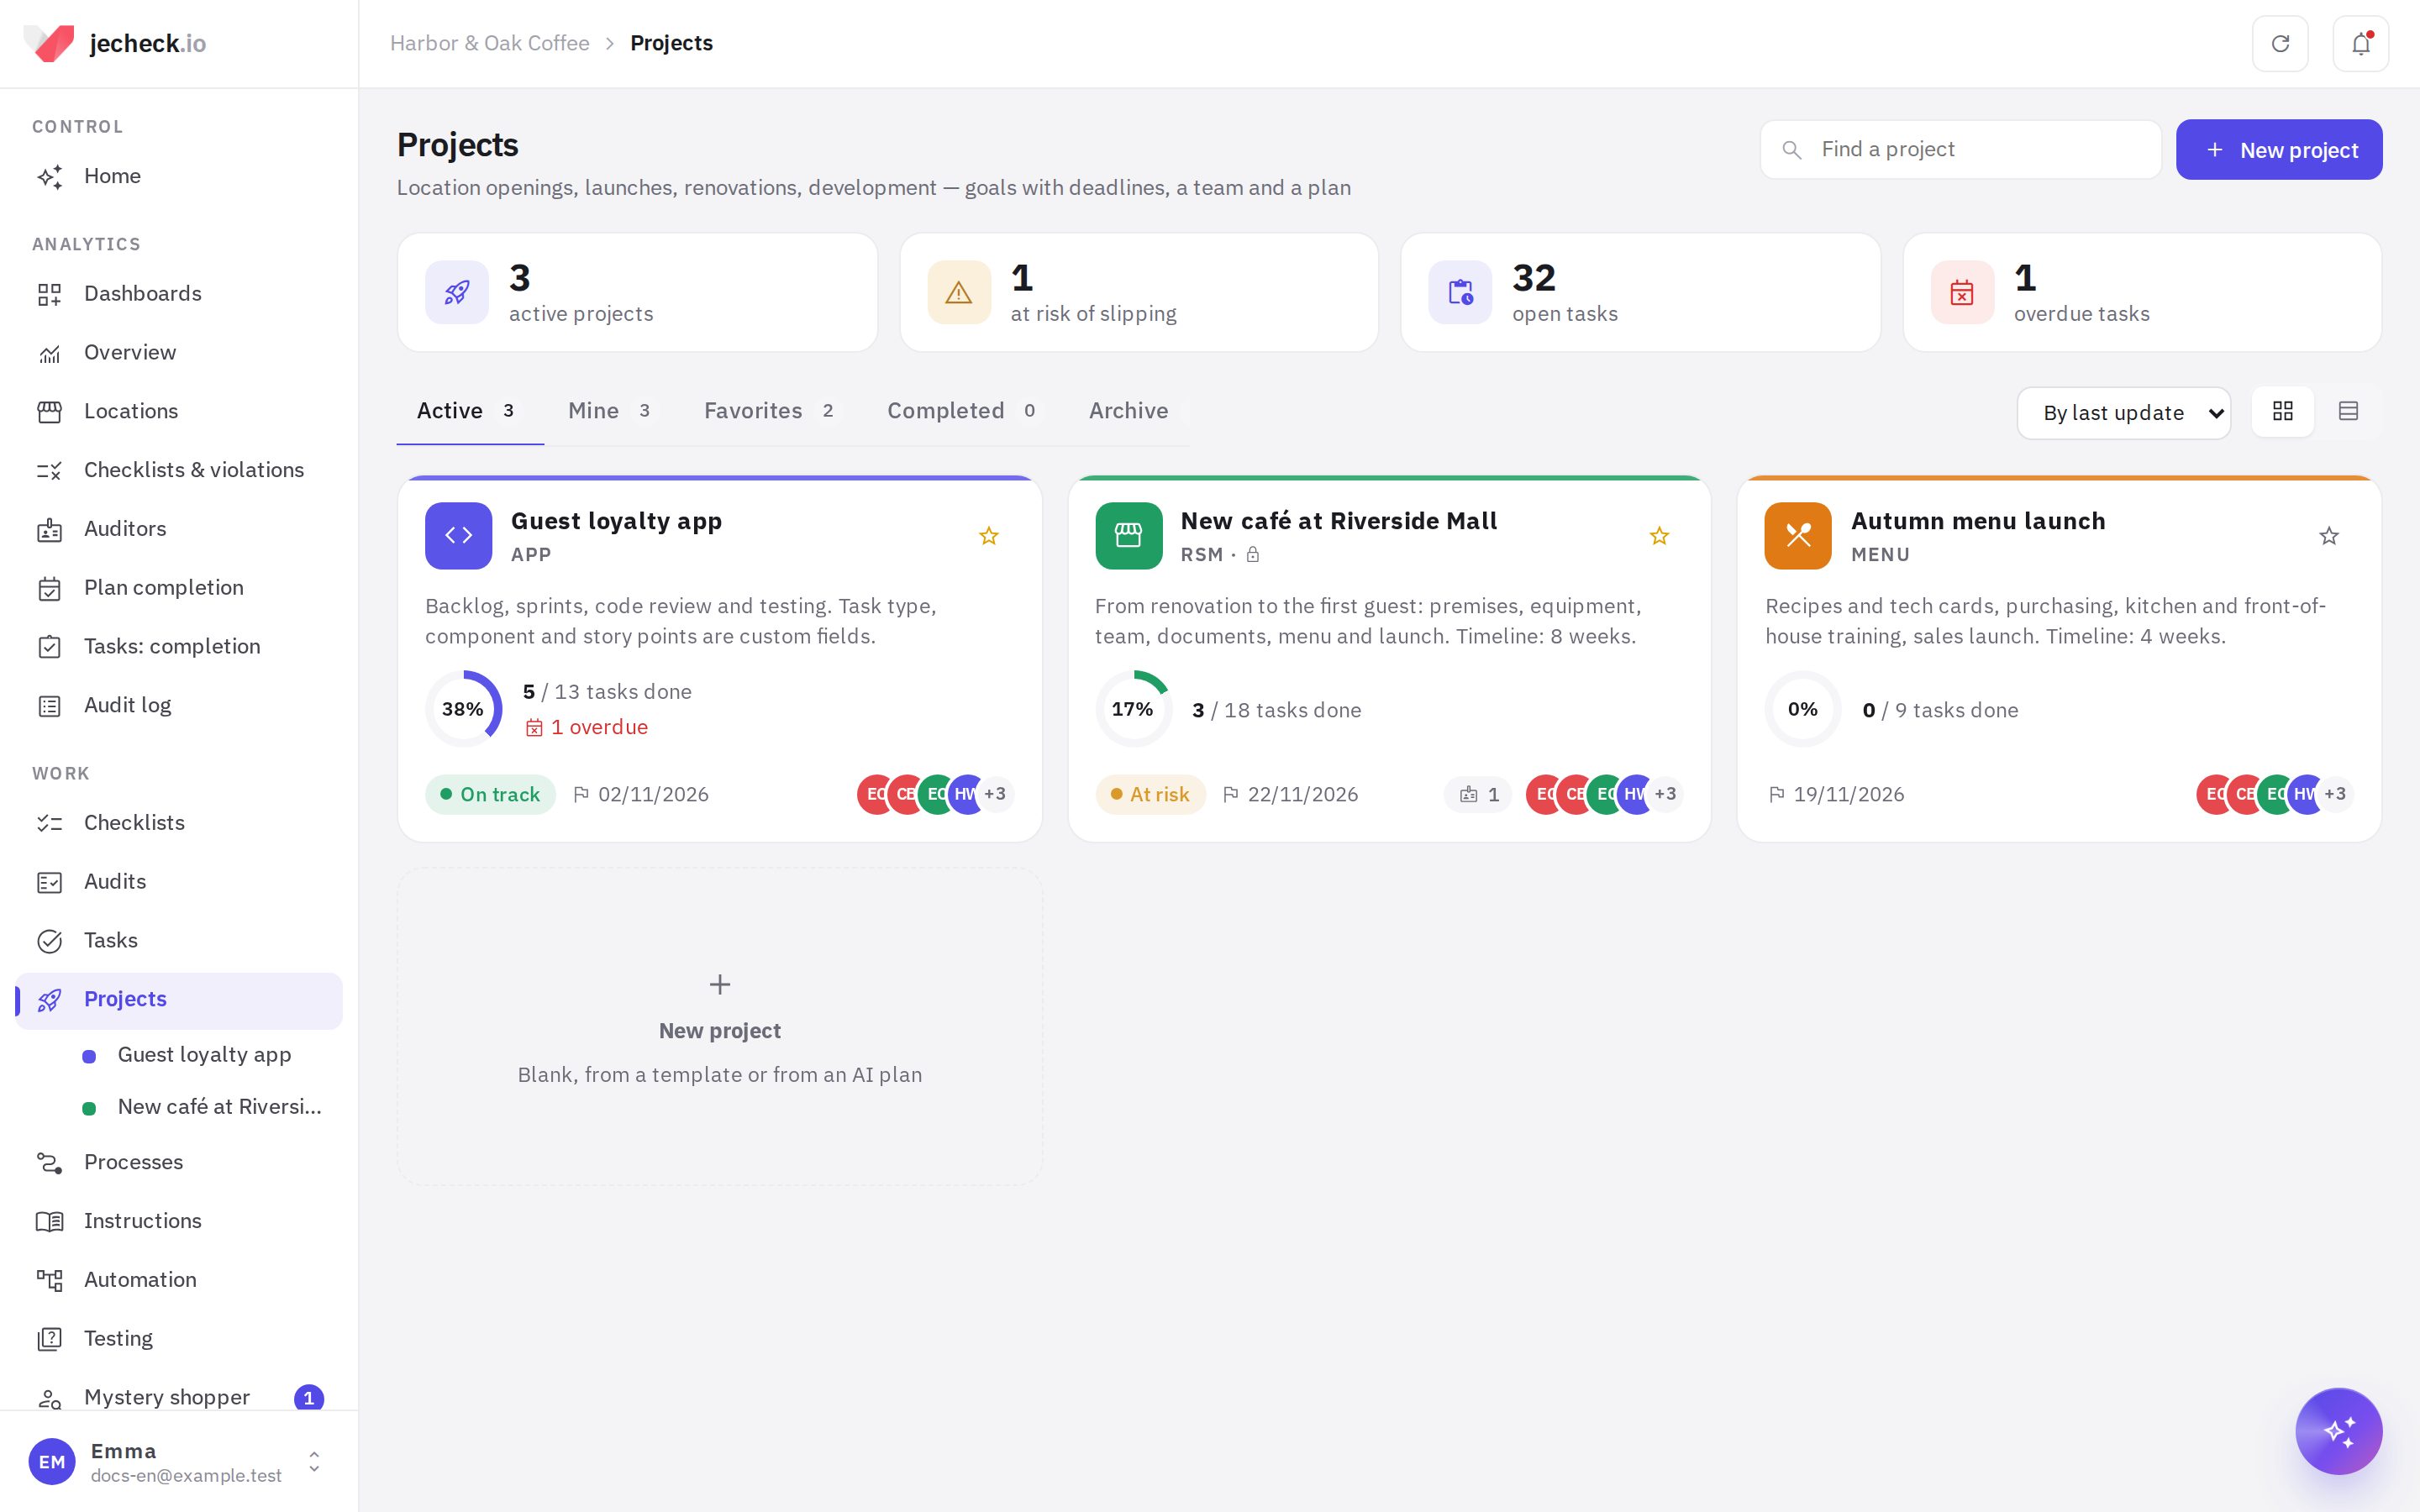
Task: Switch to list view layout
Action: coord(2348,411)
